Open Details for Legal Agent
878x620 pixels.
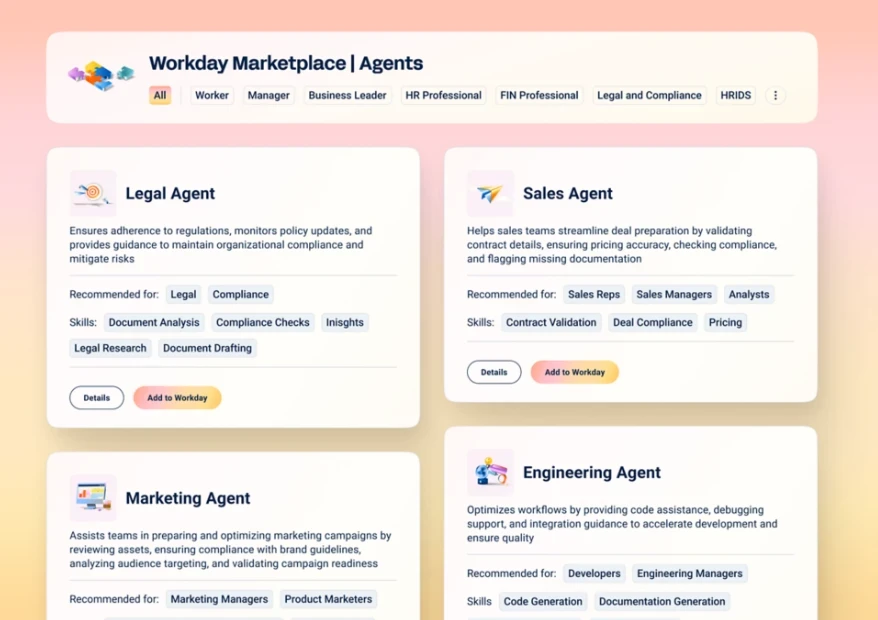click(x=97, y=398)
